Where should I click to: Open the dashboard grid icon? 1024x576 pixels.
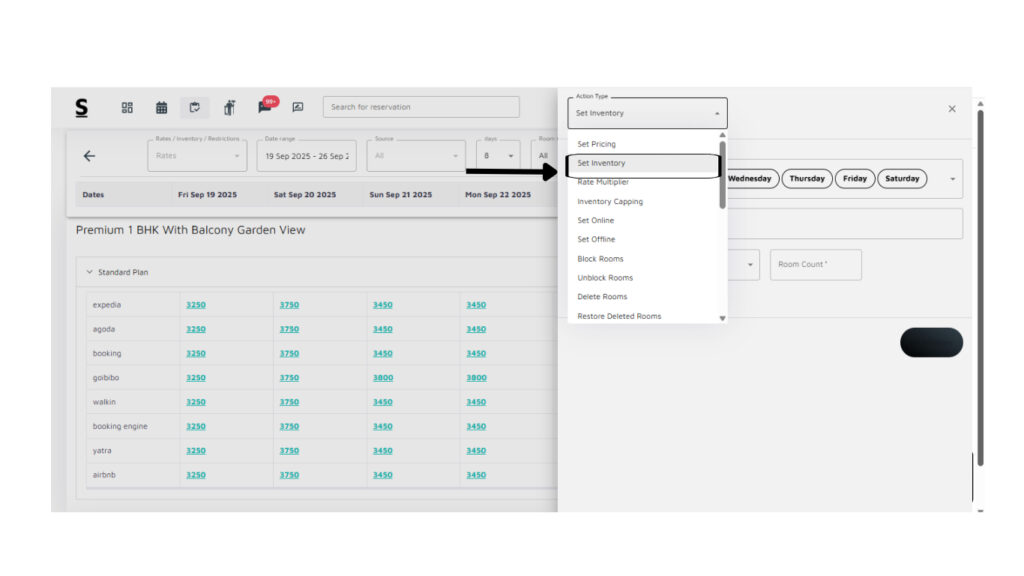click(x=127, y=107)
